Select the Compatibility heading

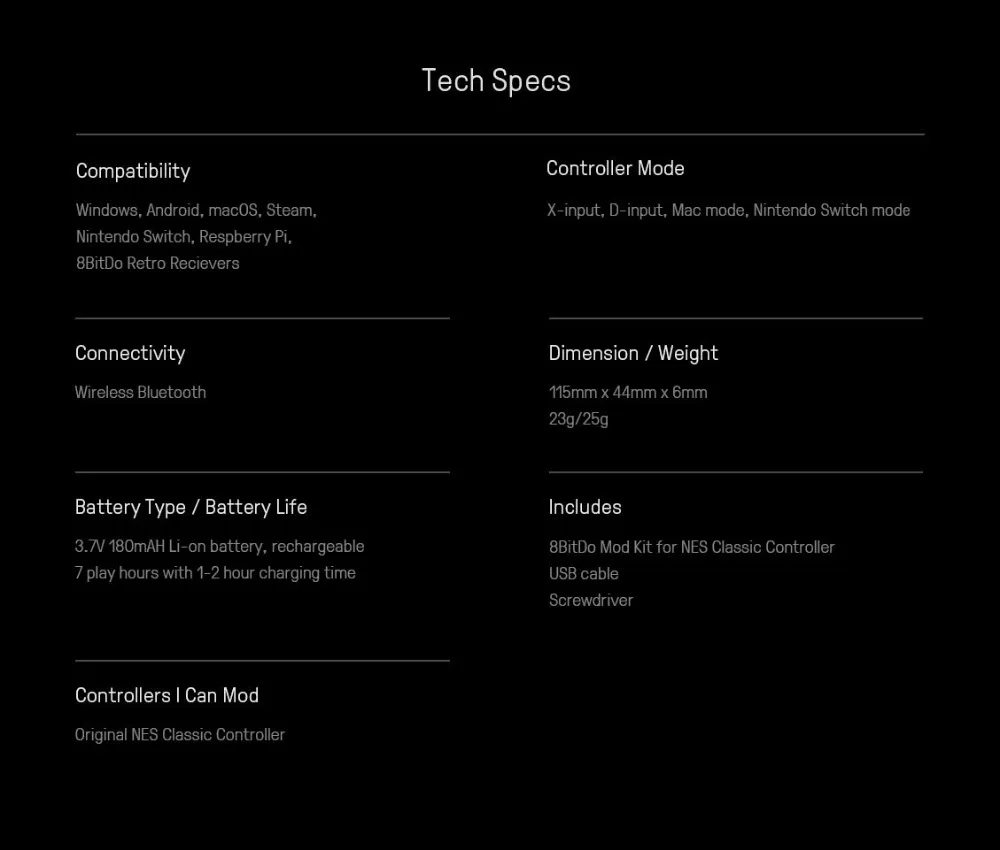(x=133, y=171)
